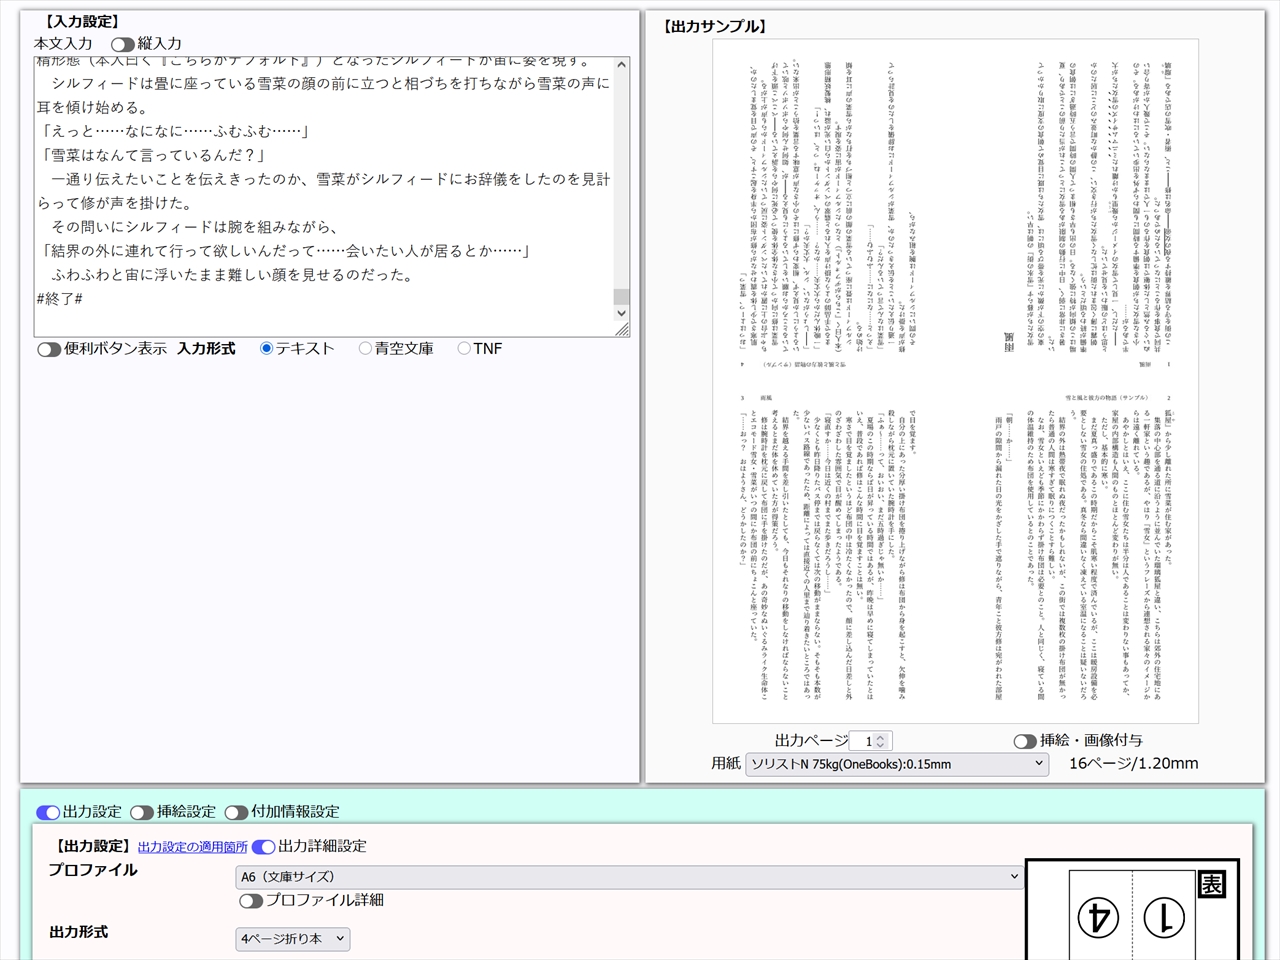Select the TNF input format
The width and height of the screenshot is (1280, 960).
[464, 349]
